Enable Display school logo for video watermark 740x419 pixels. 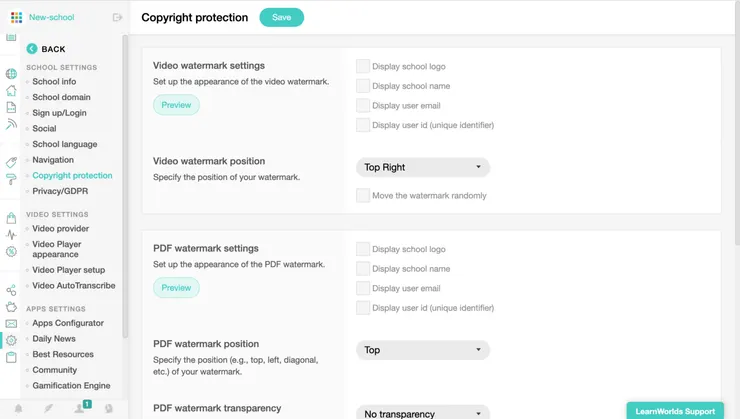[x=363, y=67]
